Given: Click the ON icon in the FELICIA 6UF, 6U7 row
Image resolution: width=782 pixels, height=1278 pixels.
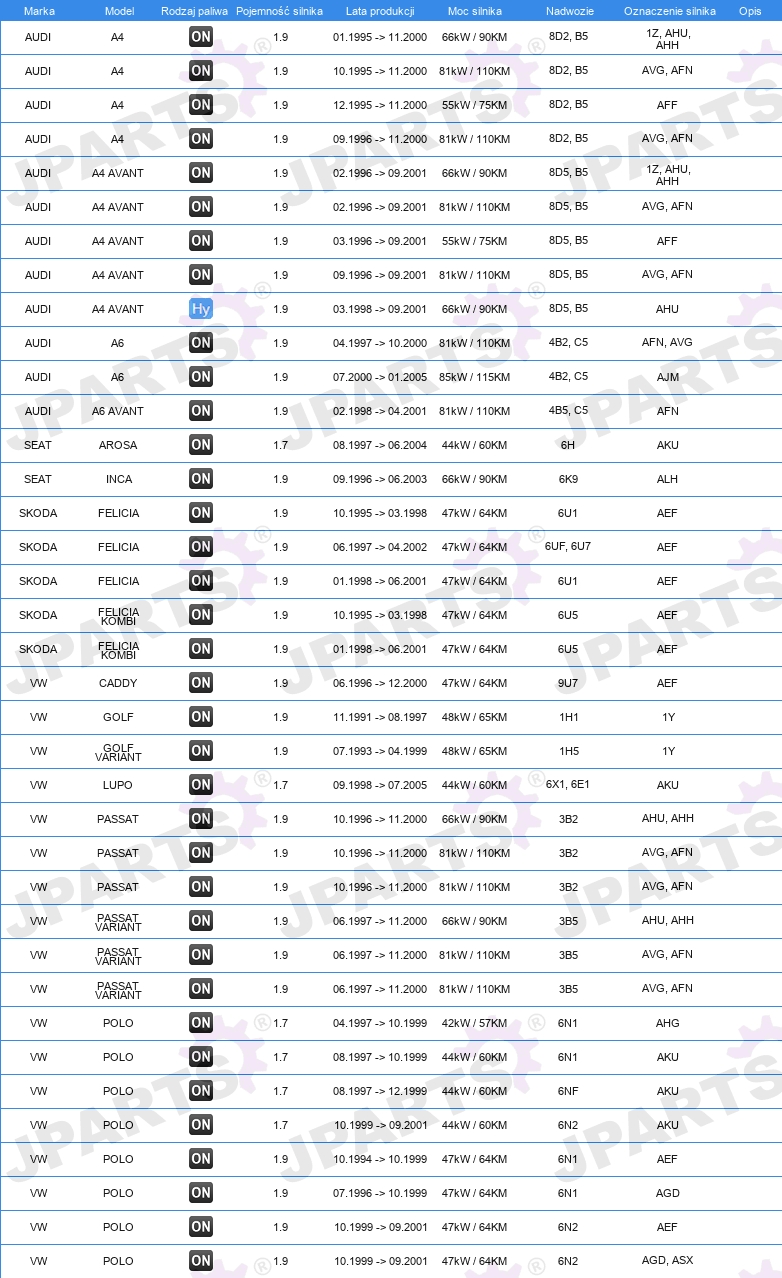Looking at the screenshot, I should tap(201, 547).
